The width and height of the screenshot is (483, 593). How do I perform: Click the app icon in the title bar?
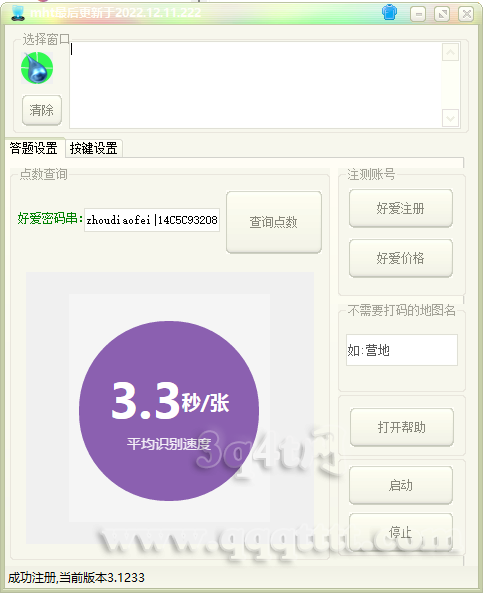click(x=17, y=13)
